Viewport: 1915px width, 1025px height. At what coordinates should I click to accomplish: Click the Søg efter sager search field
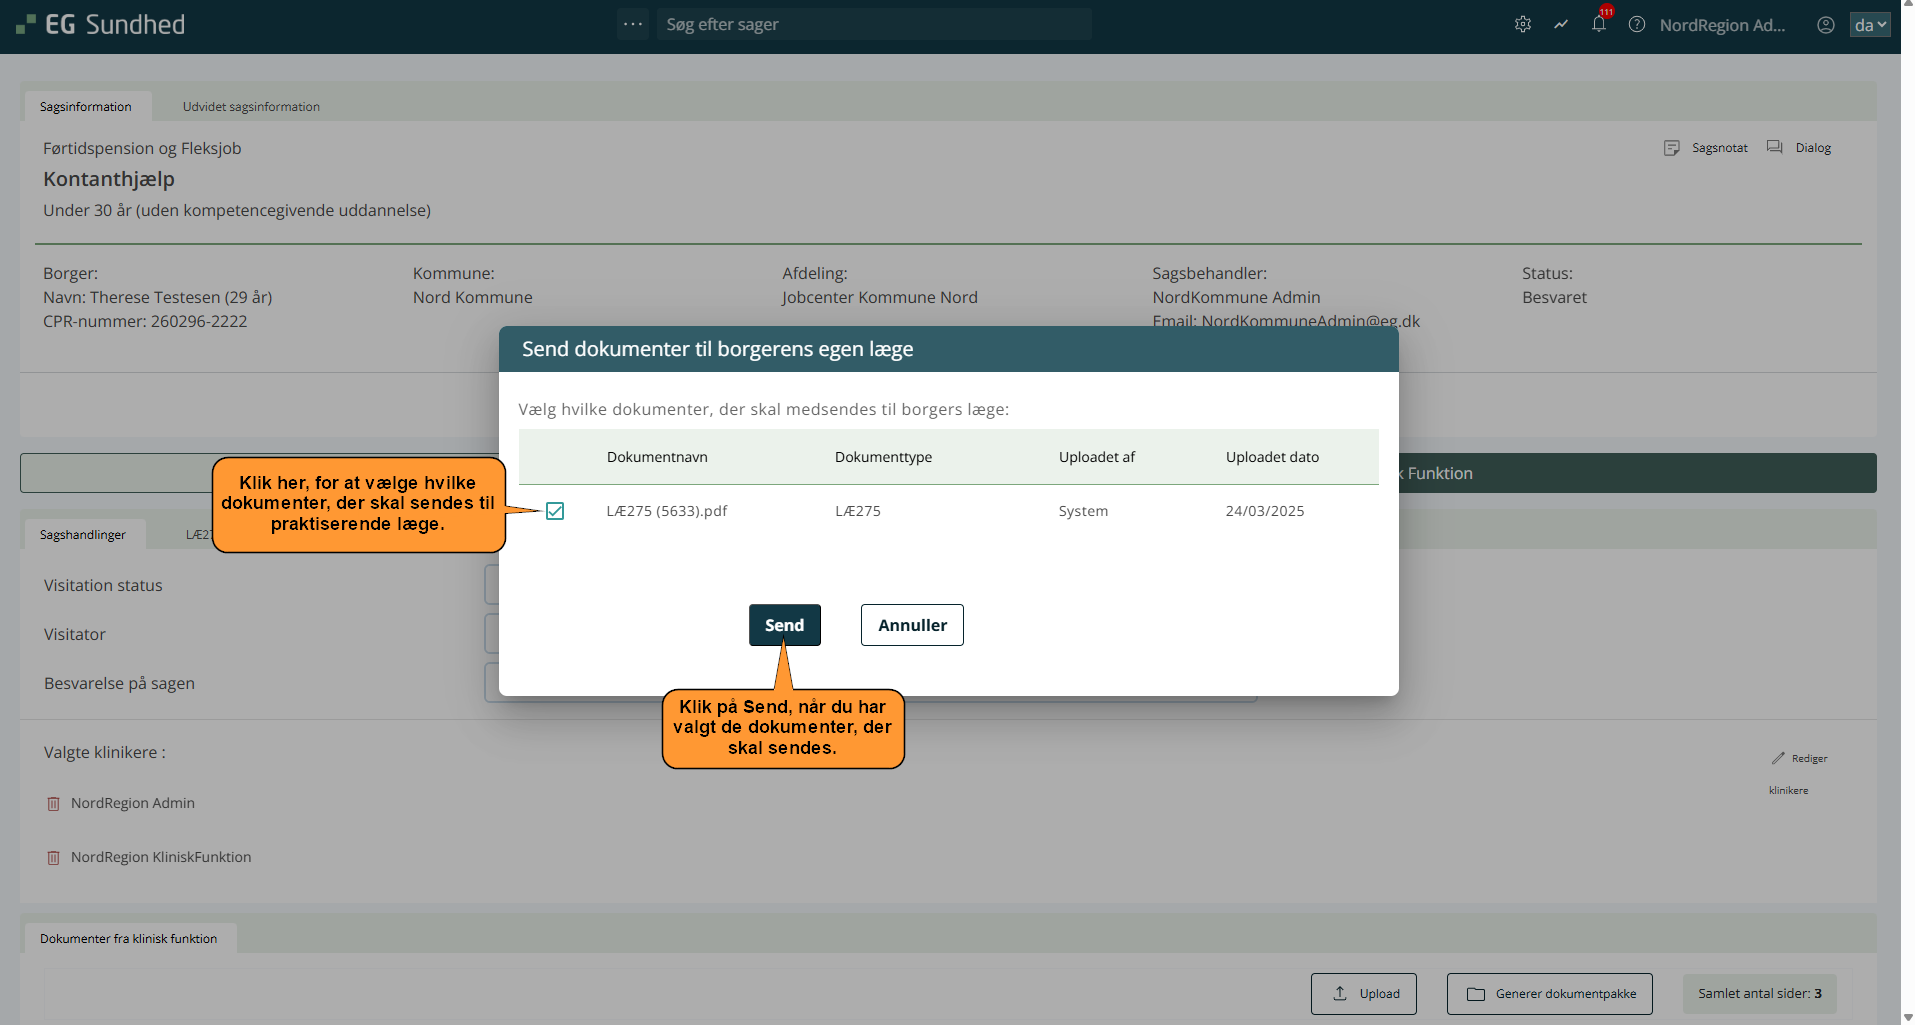[873, 24]
